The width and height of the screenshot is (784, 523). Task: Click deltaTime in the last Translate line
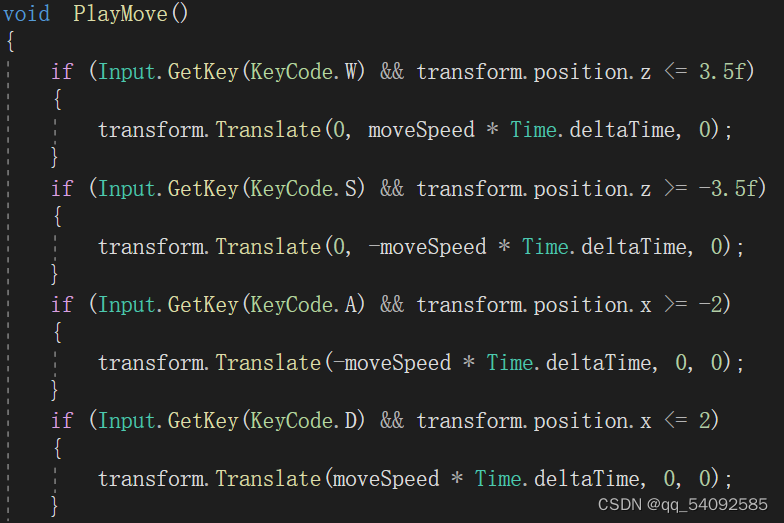(586, 478)
